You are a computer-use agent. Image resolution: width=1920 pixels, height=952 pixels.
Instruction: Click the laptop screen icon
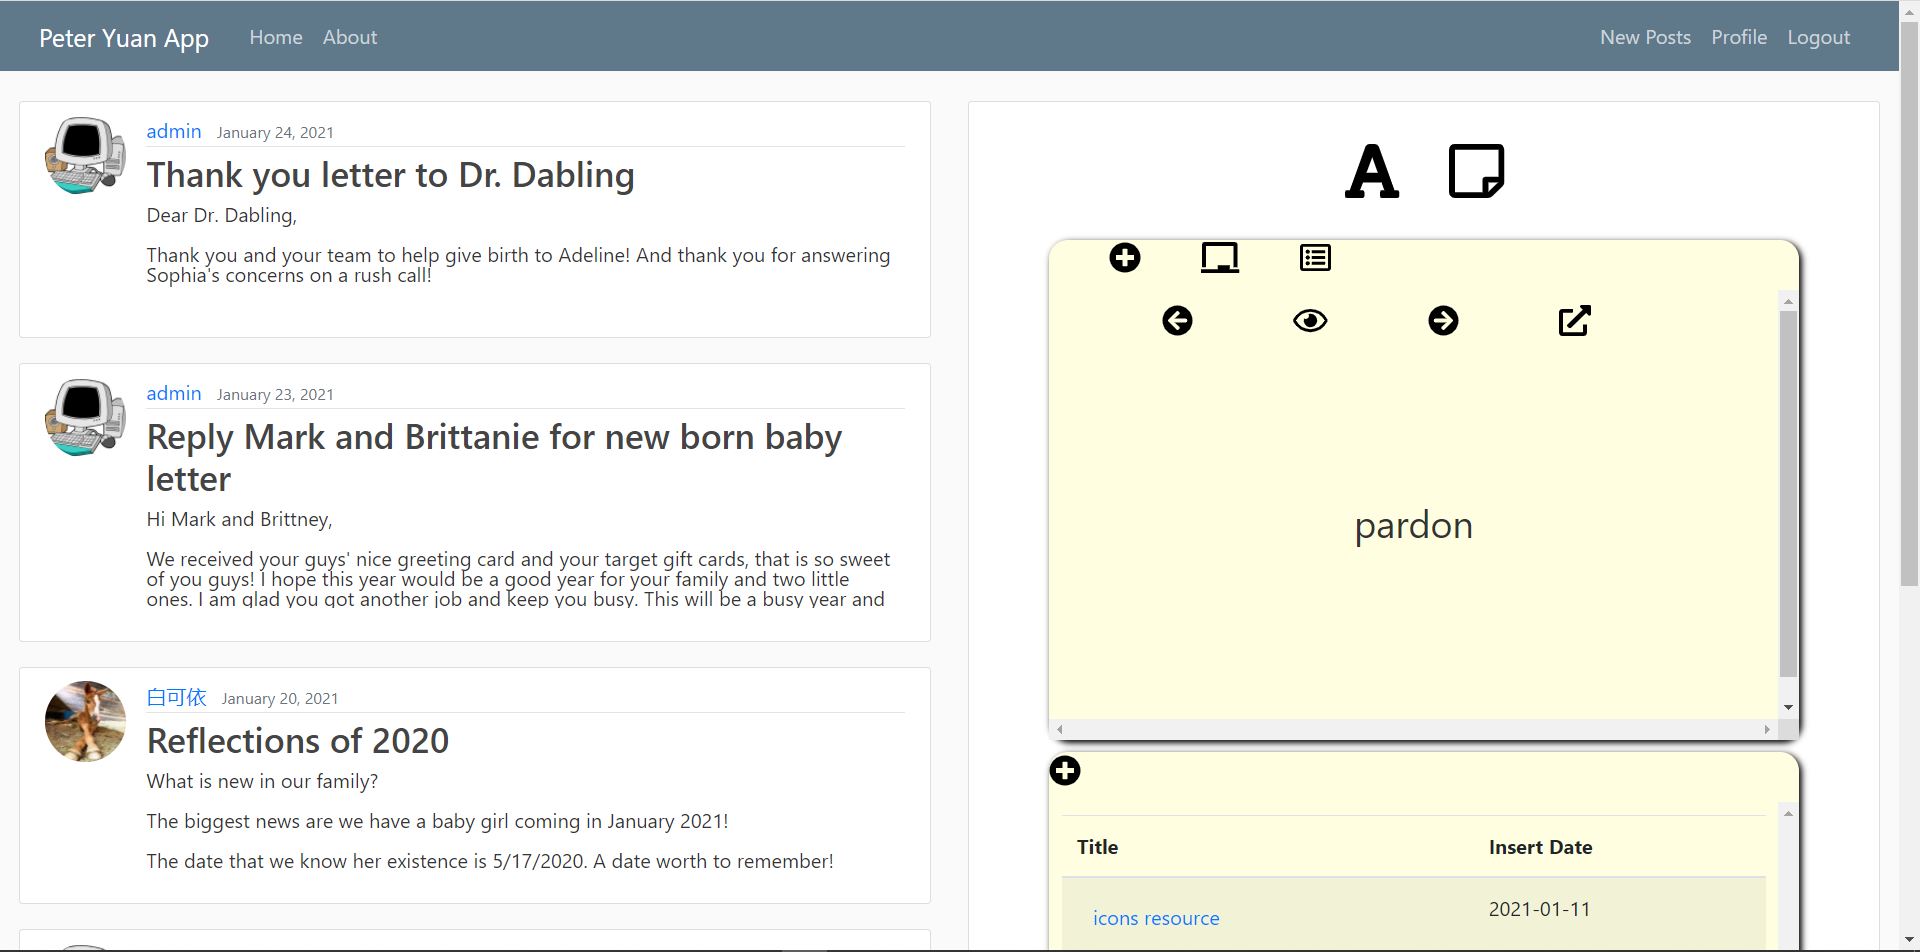point(1219,258)
